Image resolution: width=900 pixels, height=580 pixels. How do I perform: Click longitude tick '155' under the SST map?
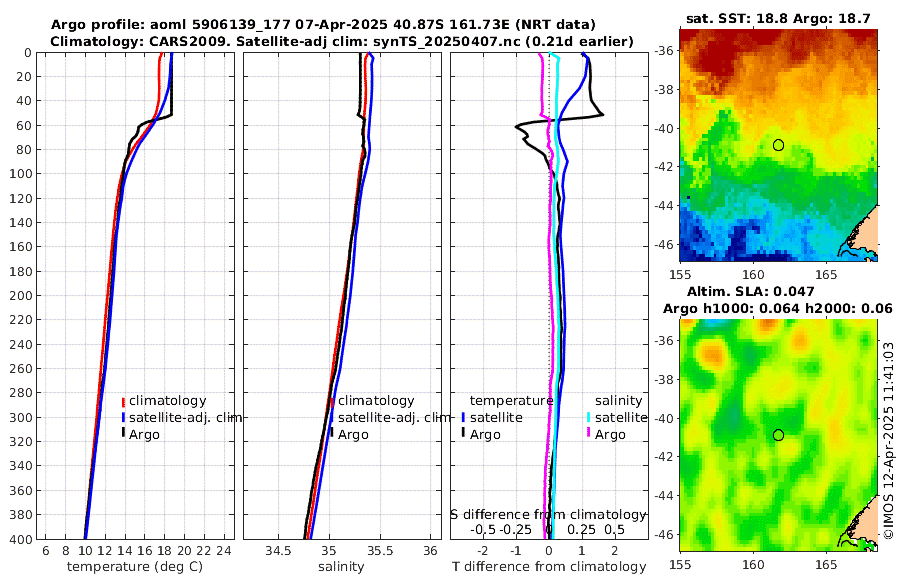[680, 275]
